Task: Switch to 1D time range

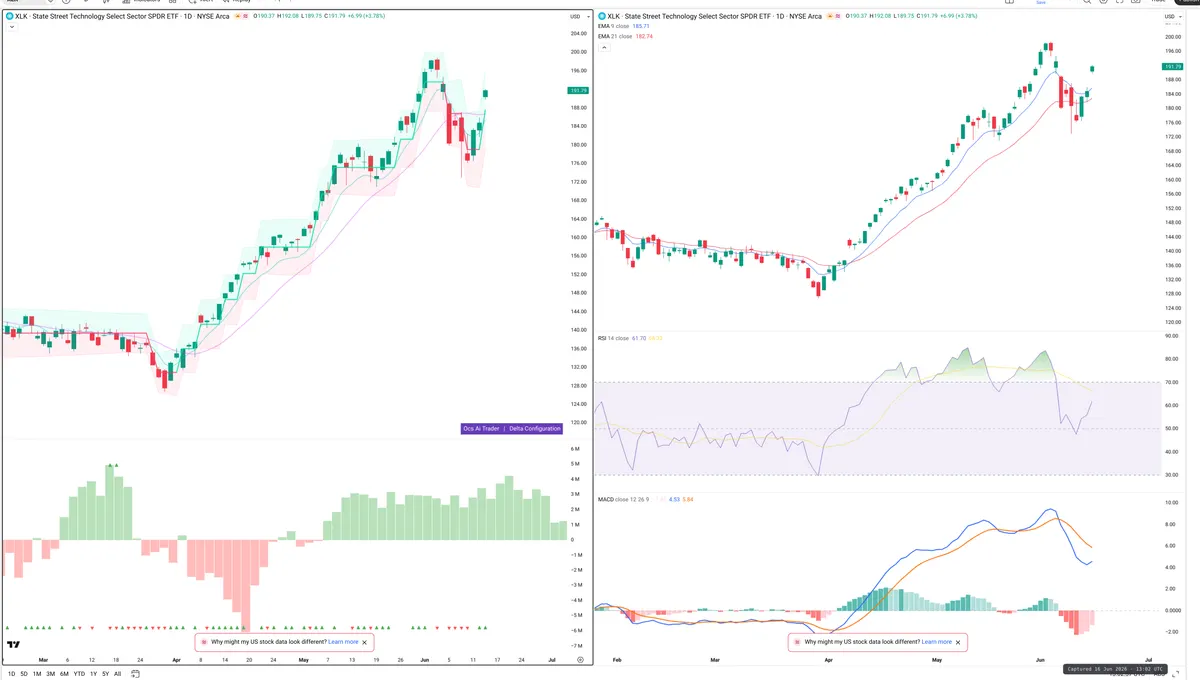Action: 11,674
